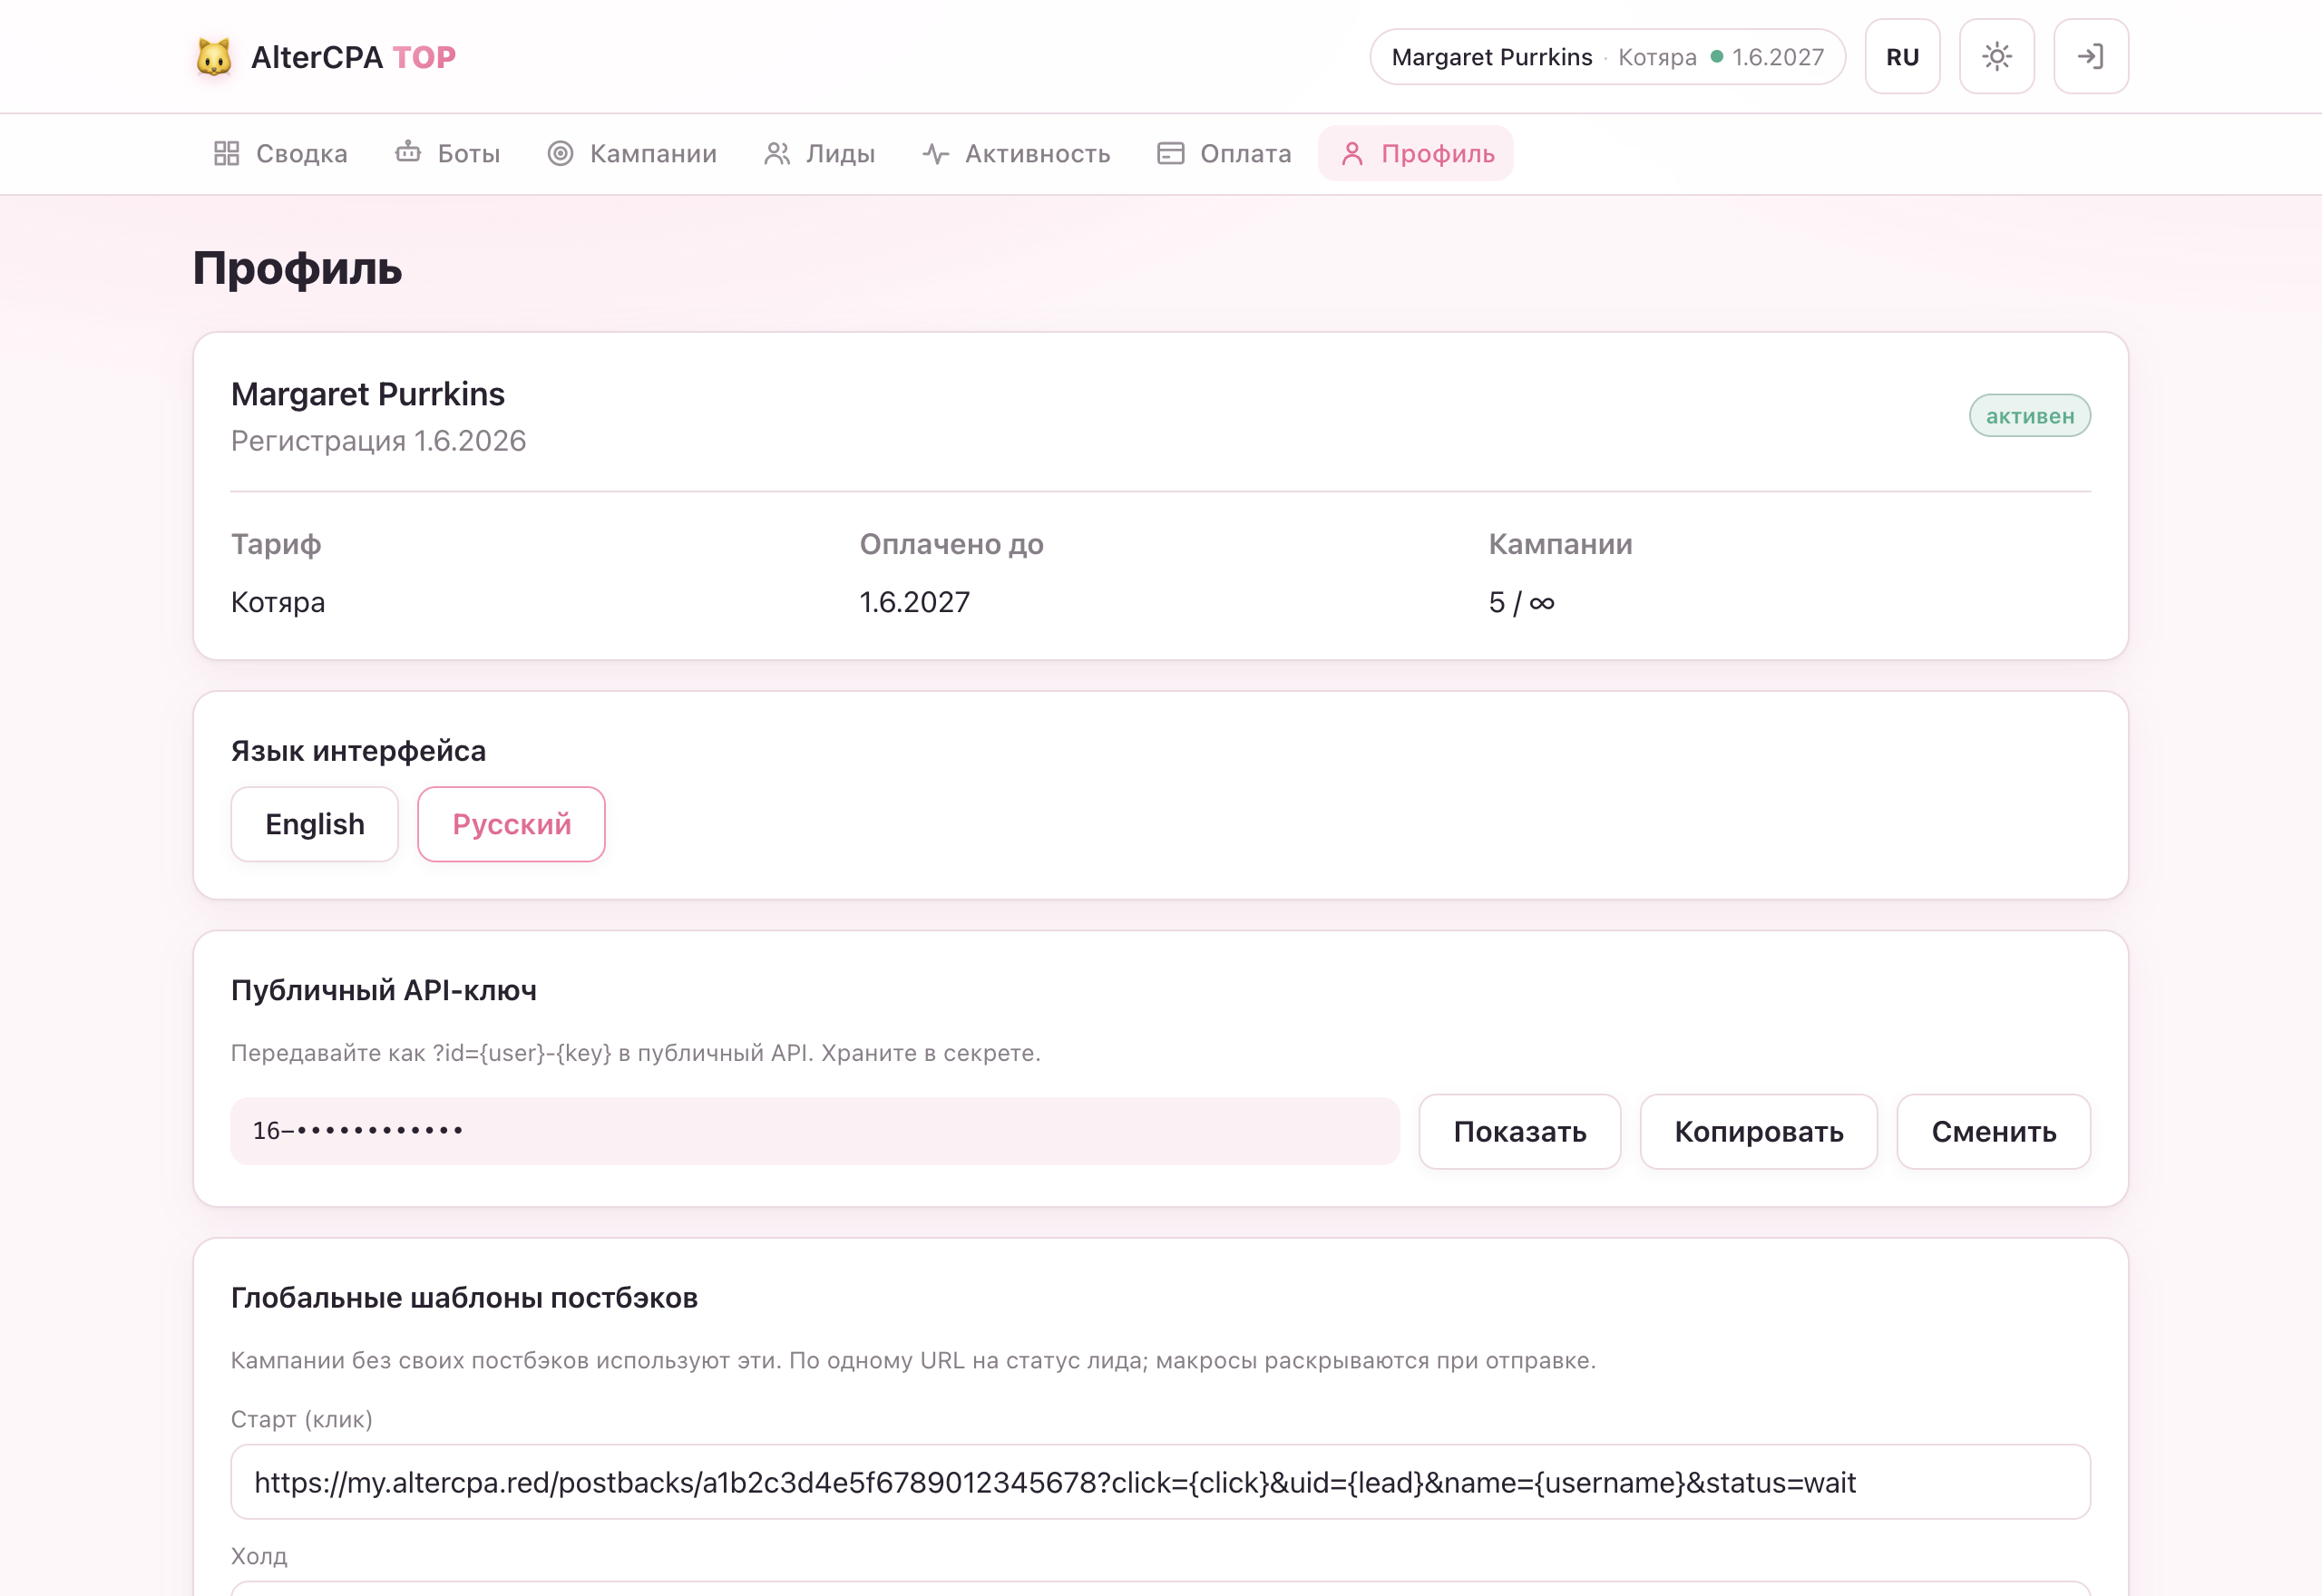Click the Margaret Purrkins card name
Viewport: 2322px width, 1596px height.
[x=368, y=394]
